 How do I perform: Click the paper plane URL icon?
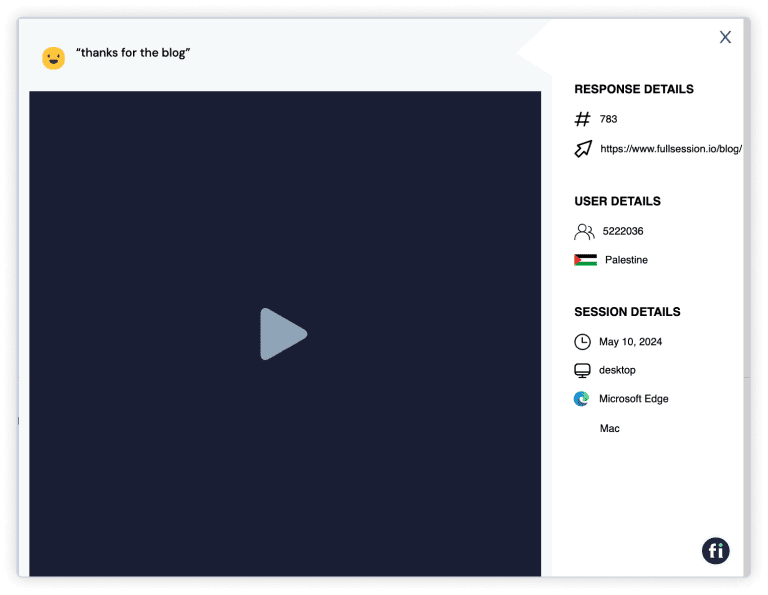pos(583,149)
